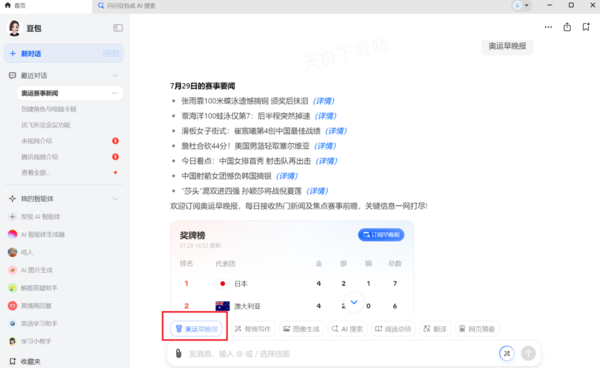Click the 最近对话 chat icon
This screenshot has height=368, width=600.
tap(12, 75)
